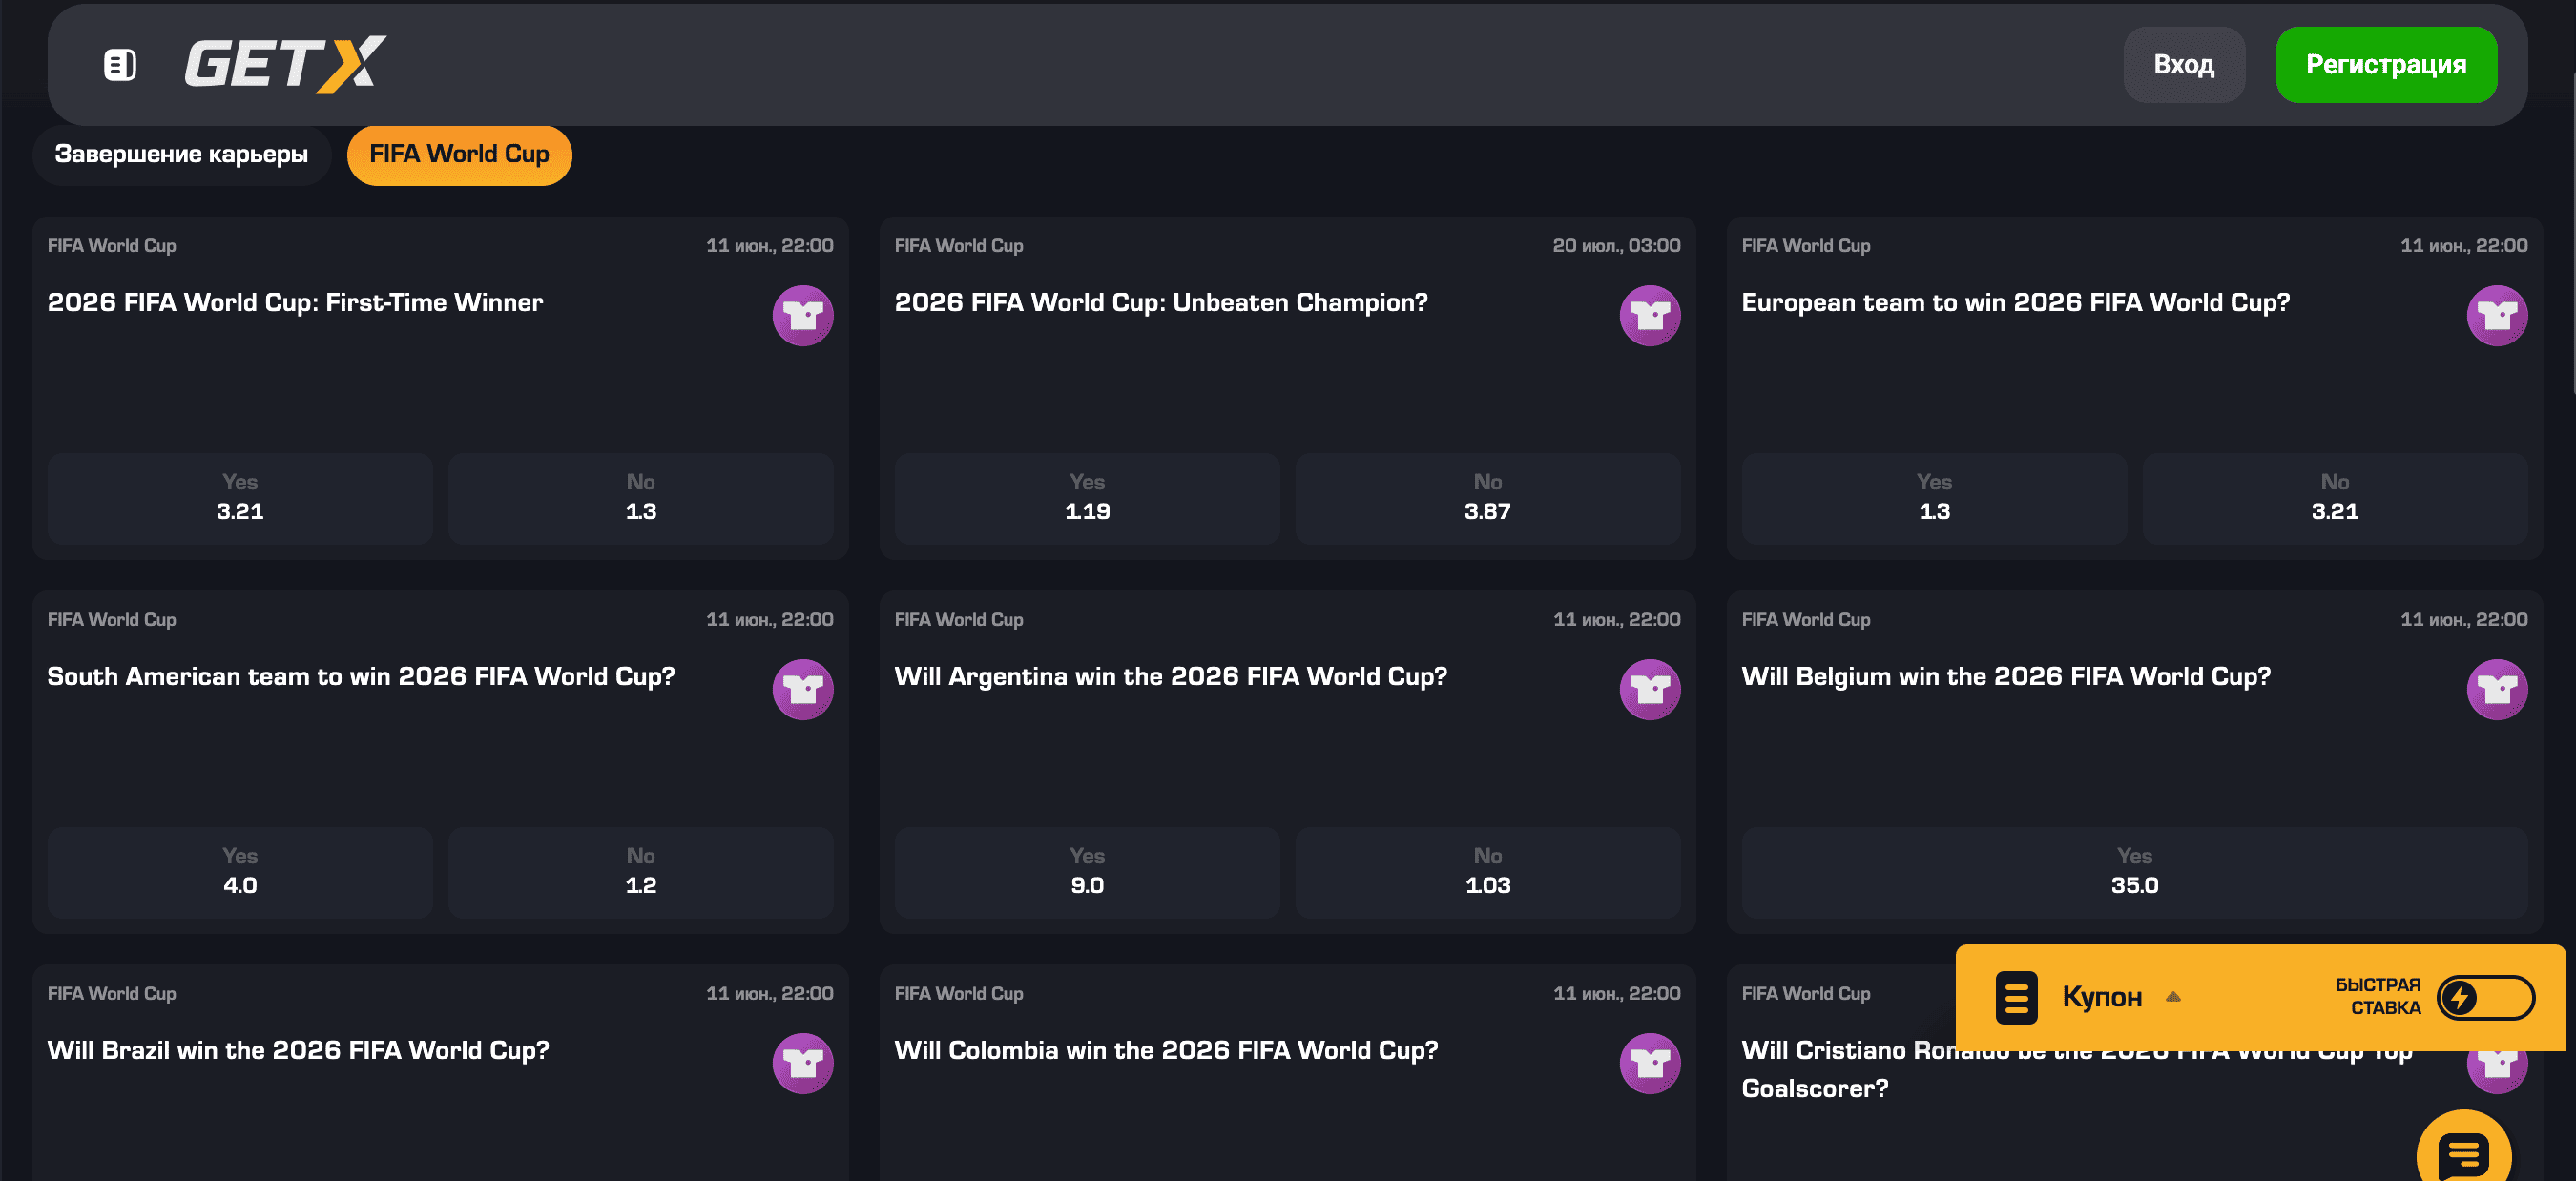Click the Вход login button
This screenshot has width=2576, height=1181.
2183,65
